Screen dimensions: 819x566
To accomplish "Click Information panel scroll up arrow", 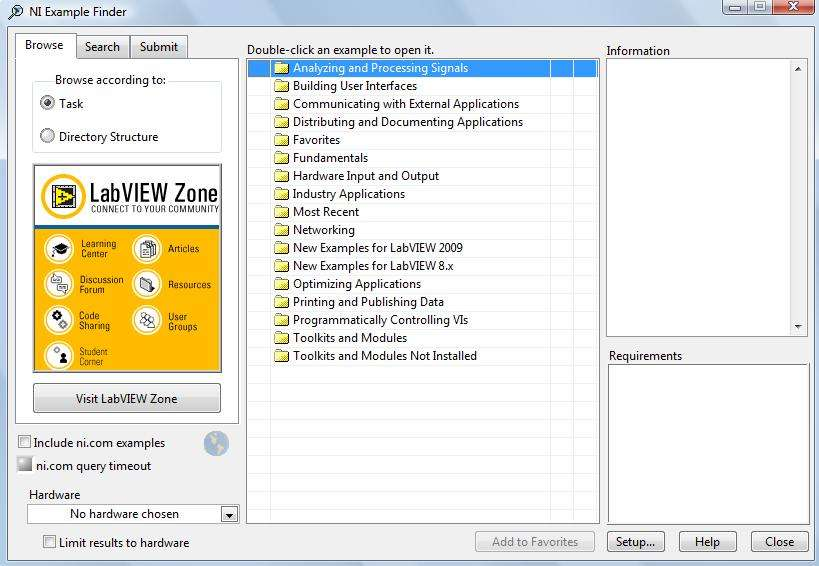I will pos(798,68).
